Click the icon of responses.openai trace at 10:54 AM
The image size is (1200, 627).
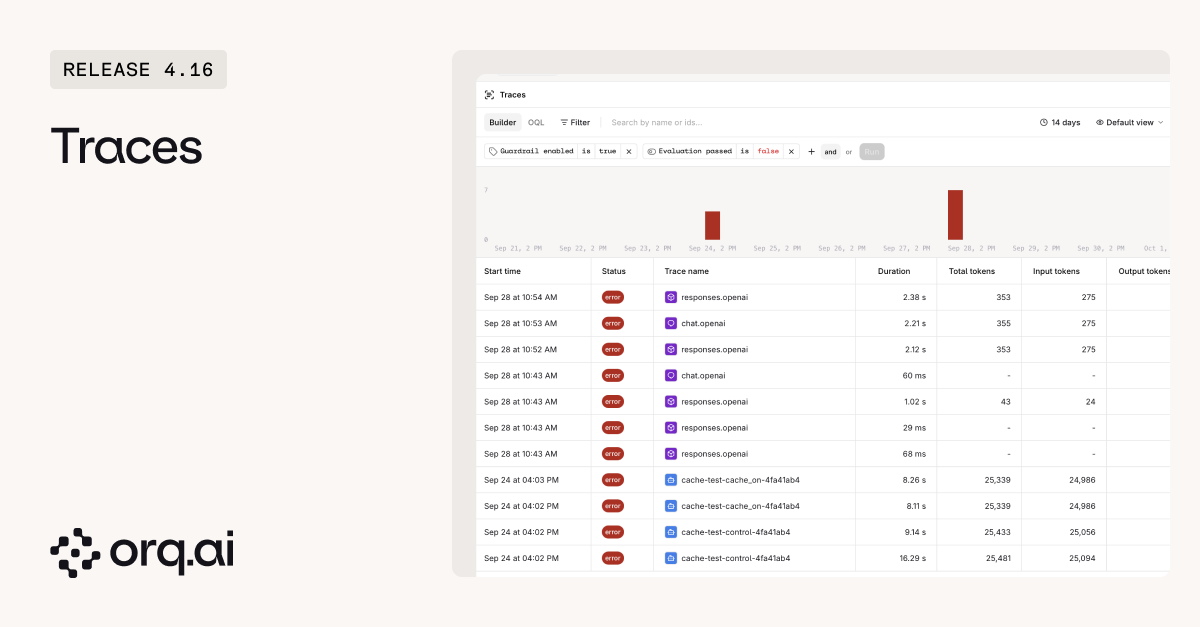671,297
